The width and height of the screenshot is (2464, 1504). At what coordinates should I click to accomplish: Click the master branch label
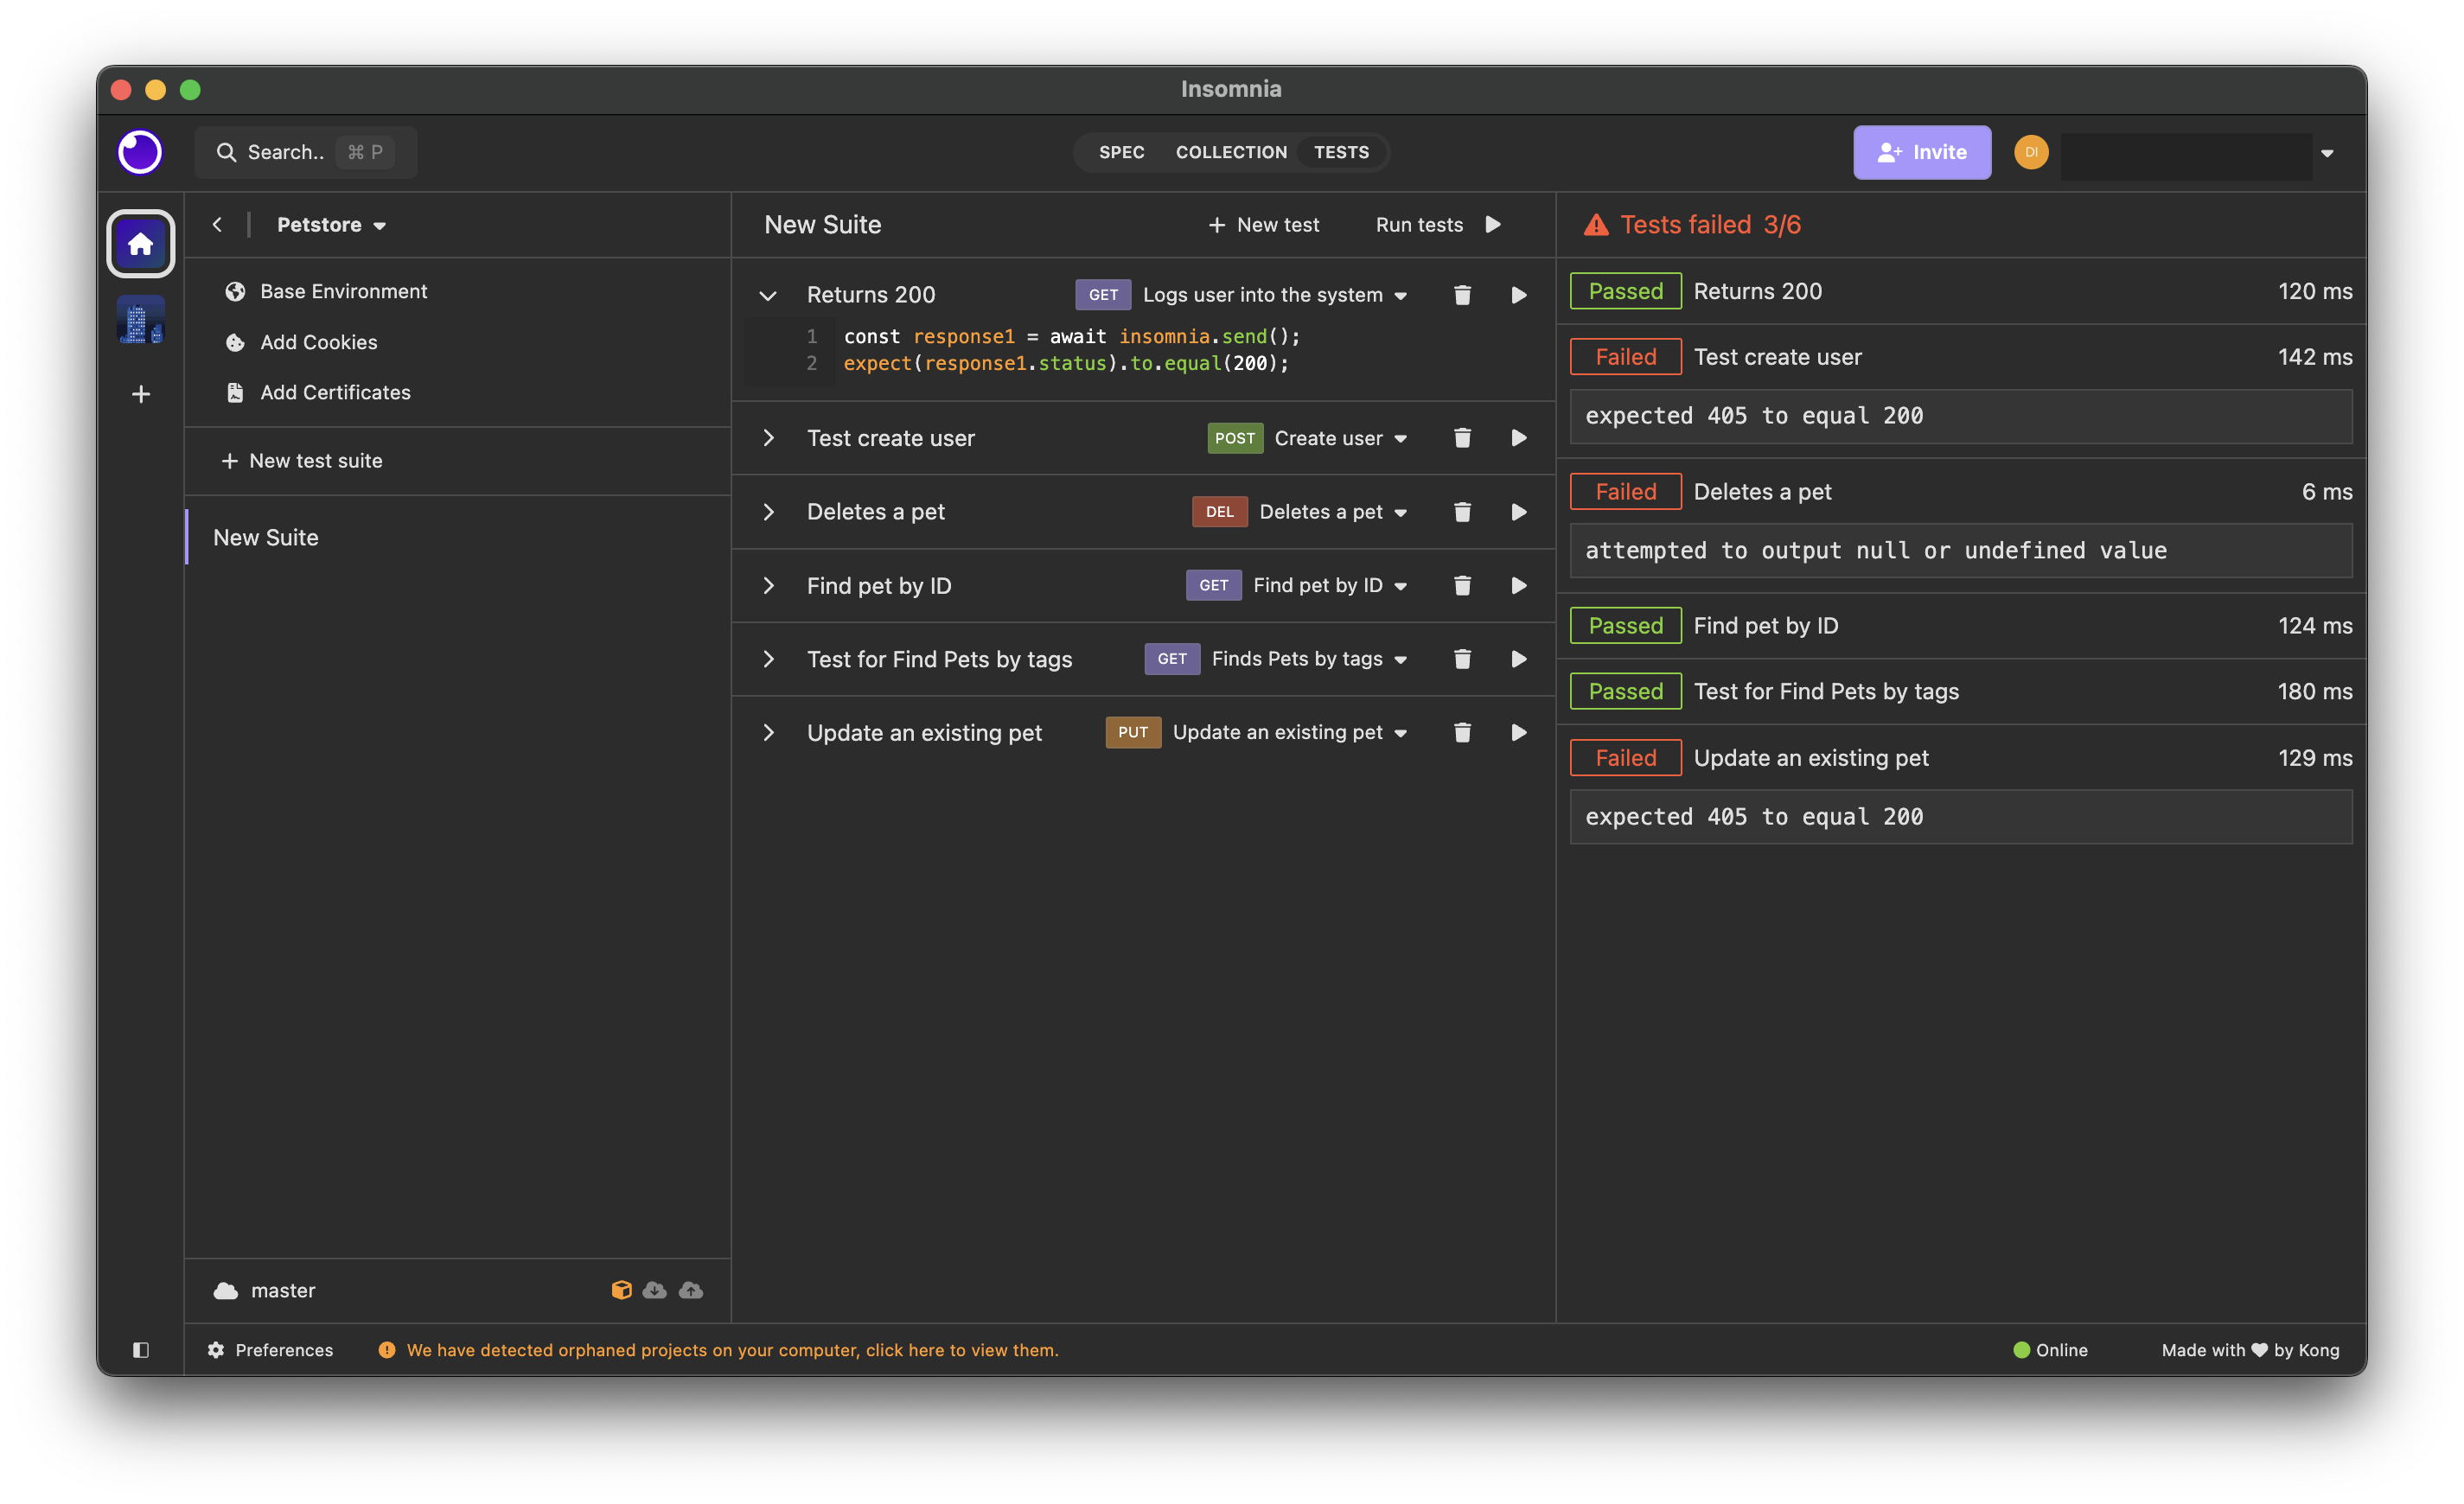coord(283,1290)
